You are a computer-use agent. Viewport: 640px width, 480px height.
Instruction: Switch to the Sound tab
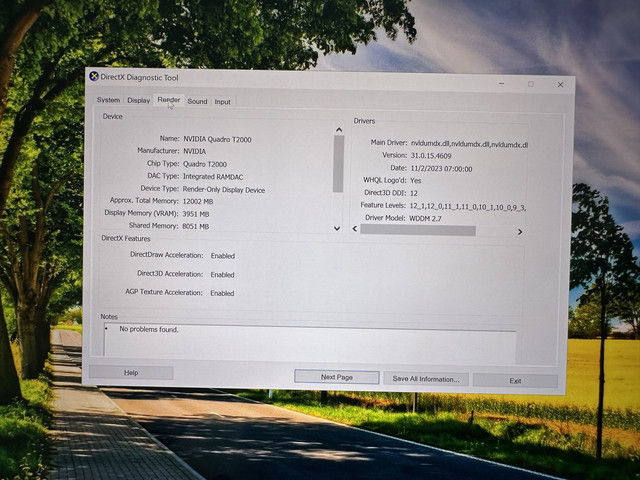(x=197, y=101)
